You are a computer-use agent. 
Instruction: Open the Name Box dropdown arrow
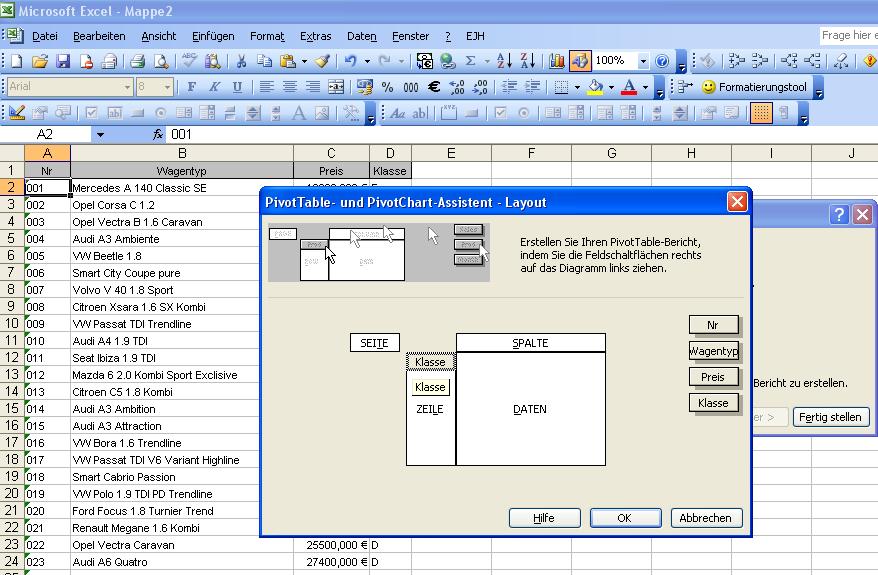click(100, 134)
